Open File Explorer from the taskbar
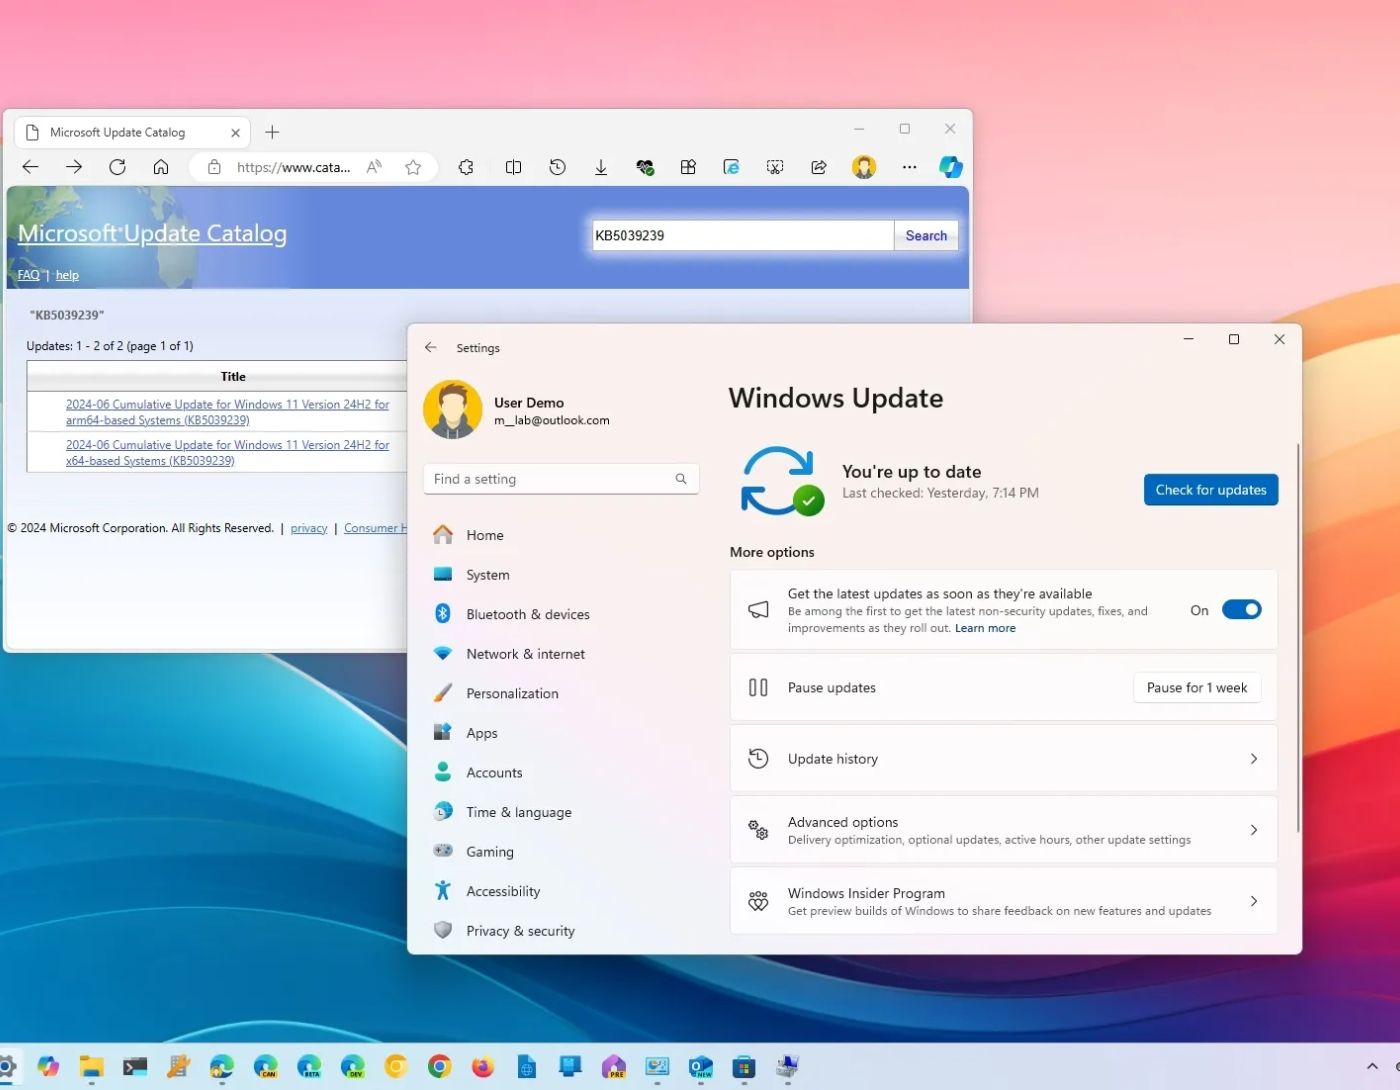Viewport: 1400px width, 1090px height. [91, 1067]
